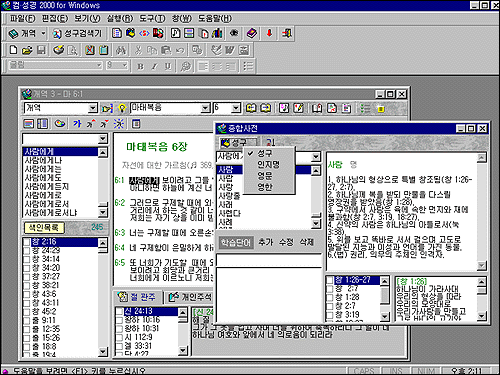Open the chapter number 6 dropdown
This screenshot has width=500, height=375.
[236, 108]
